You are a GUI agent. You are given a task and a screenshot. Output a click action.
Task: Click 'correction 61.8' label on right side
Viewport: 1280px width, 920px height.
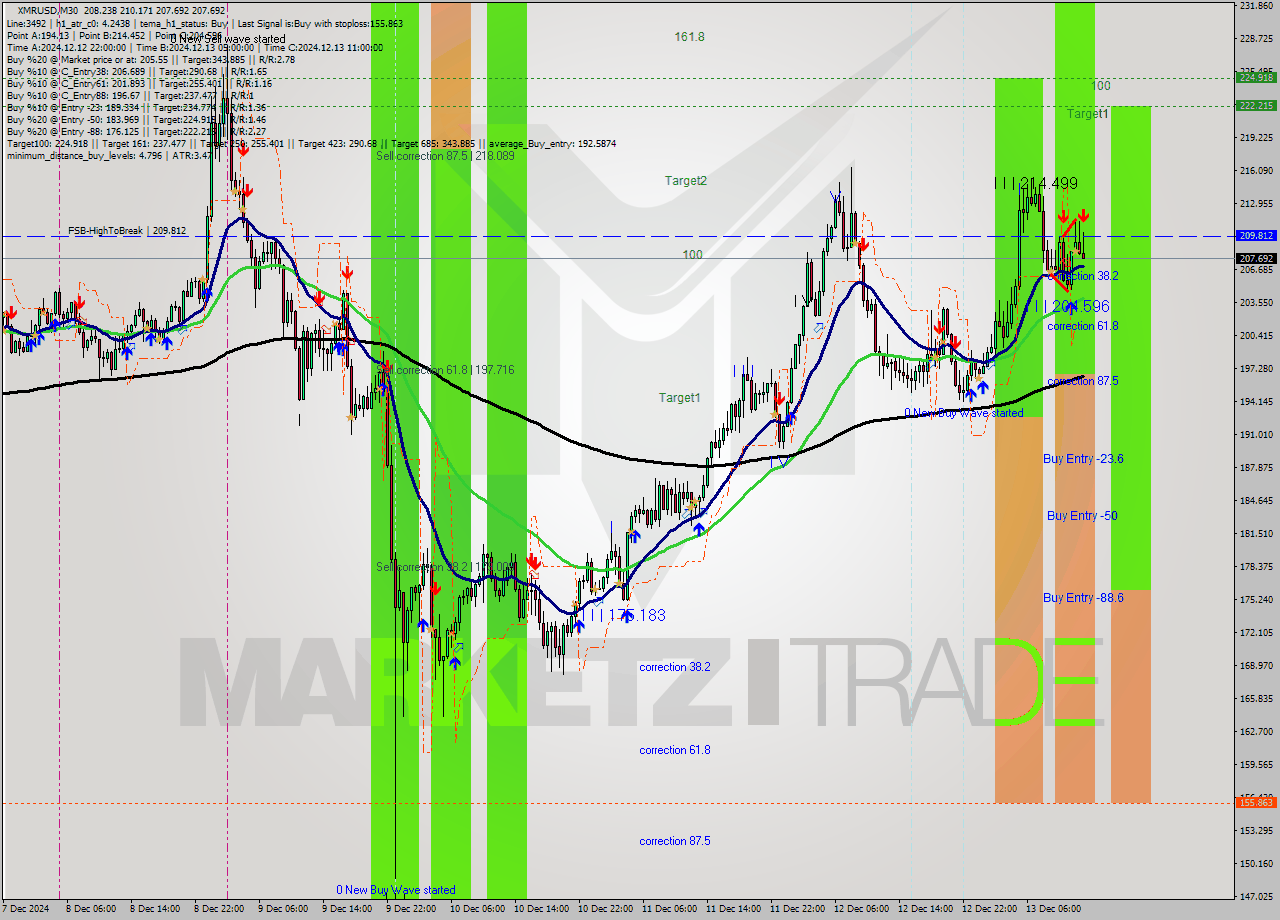tap(1083, 326)
